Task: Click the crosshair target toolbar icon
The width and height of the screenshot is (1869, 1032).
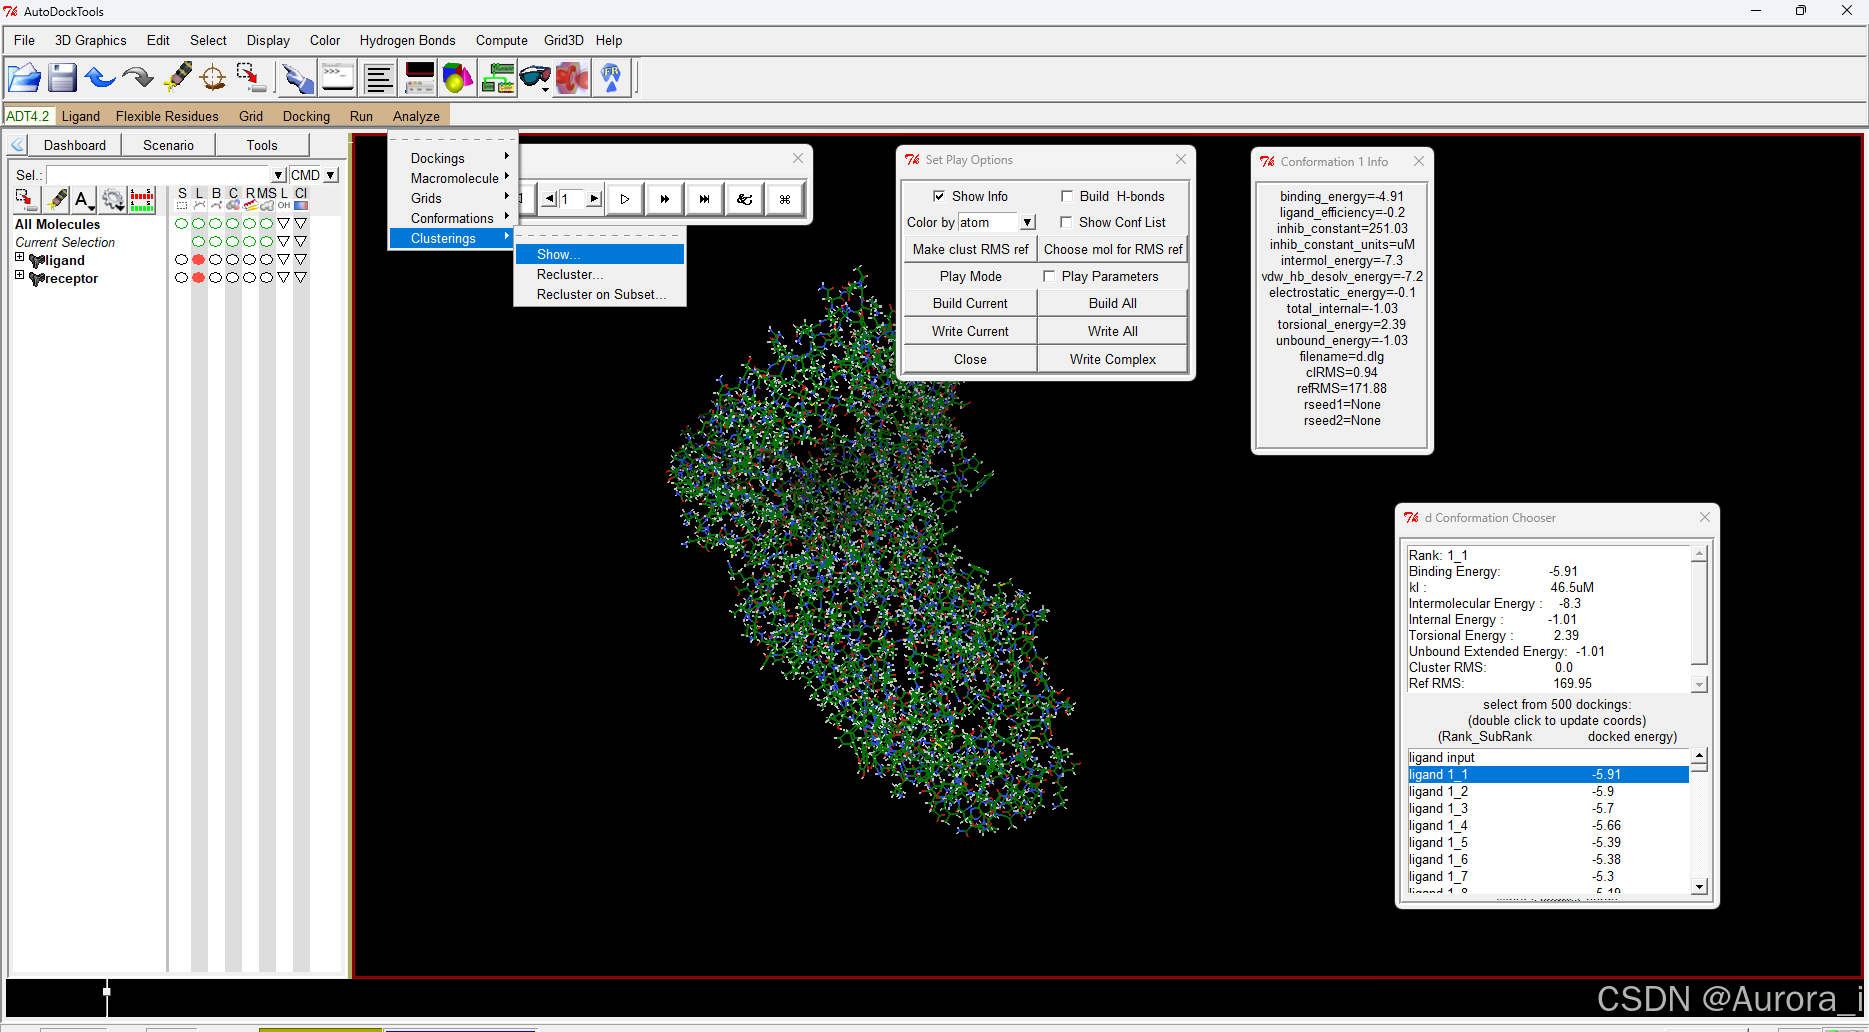Action: [x=213, y=78]
